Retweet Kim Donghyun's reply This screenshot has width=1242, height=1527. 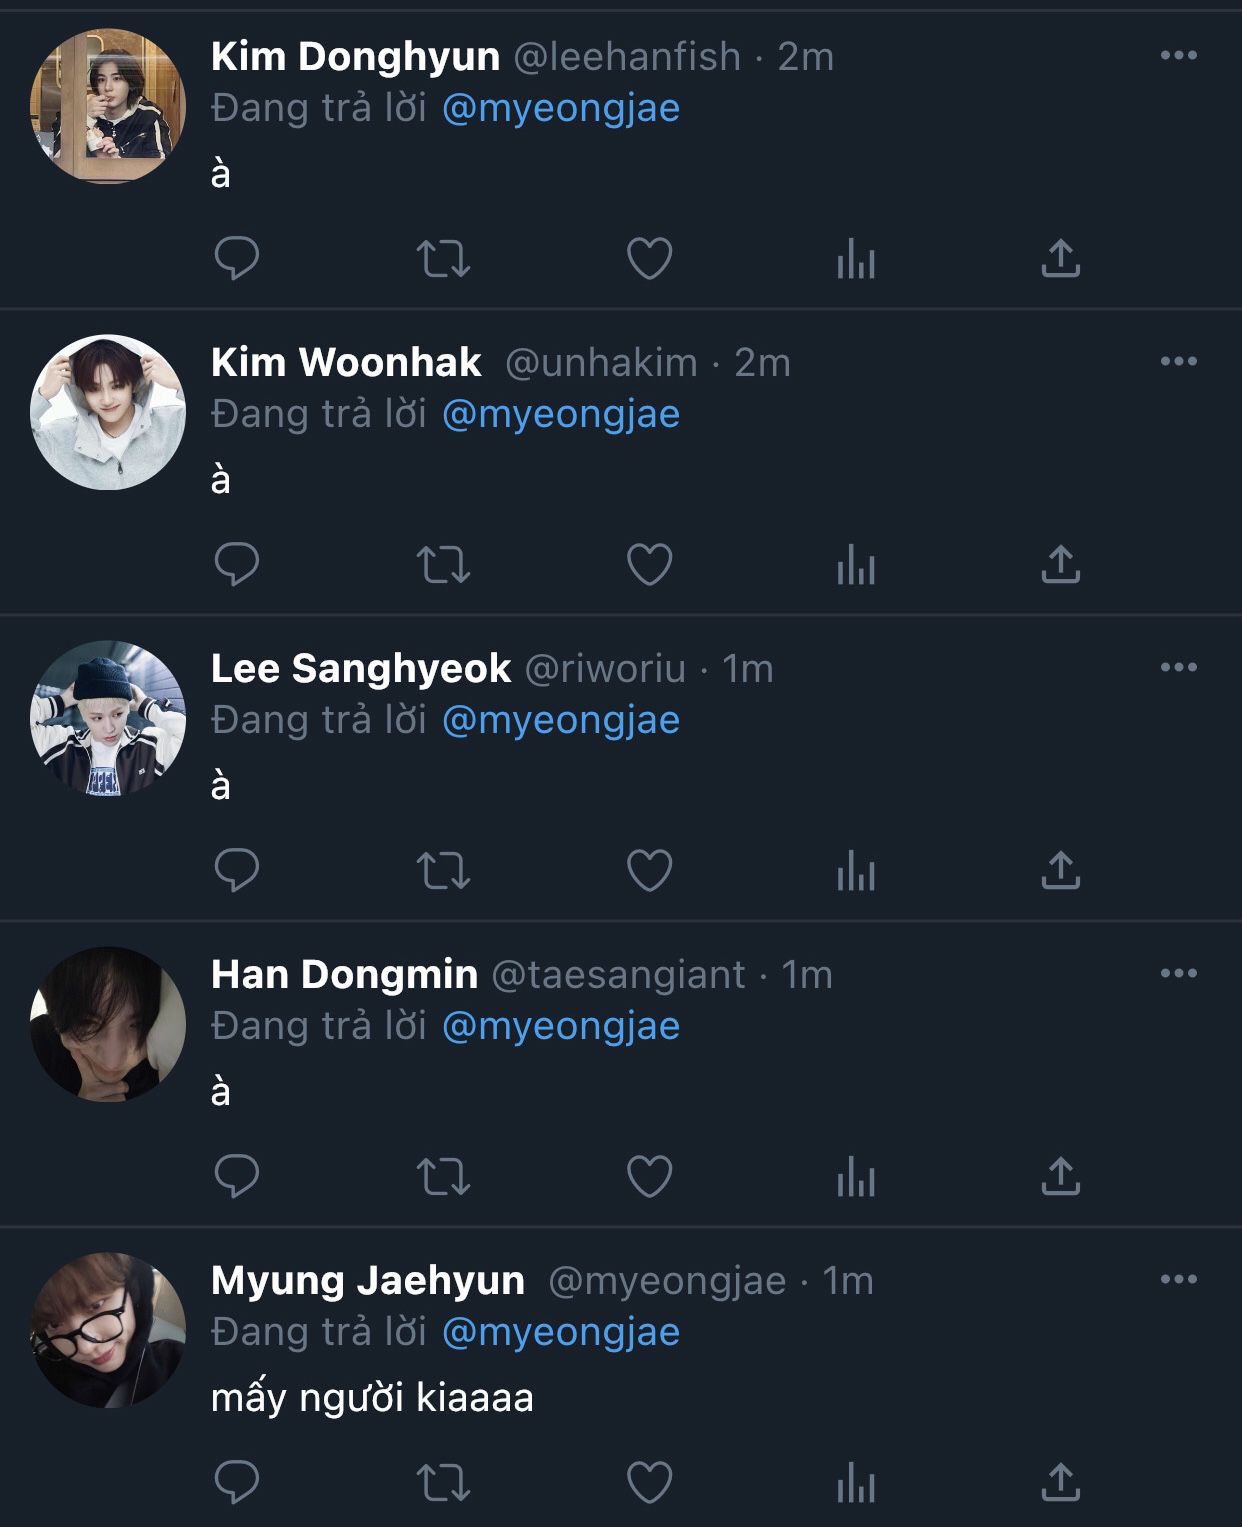click(443, 258)
